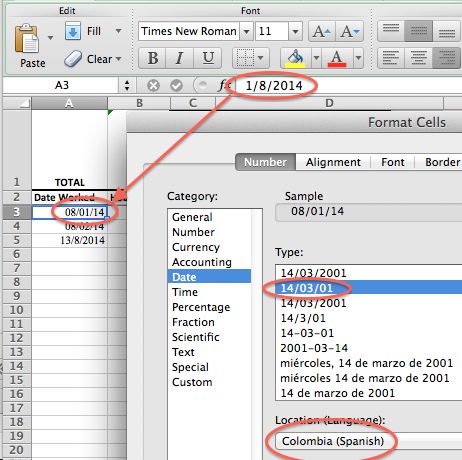This screenshot has width=462, height=460.
Task: Confirm entry with the checkmark icon
Action: (x=176, y=86)
